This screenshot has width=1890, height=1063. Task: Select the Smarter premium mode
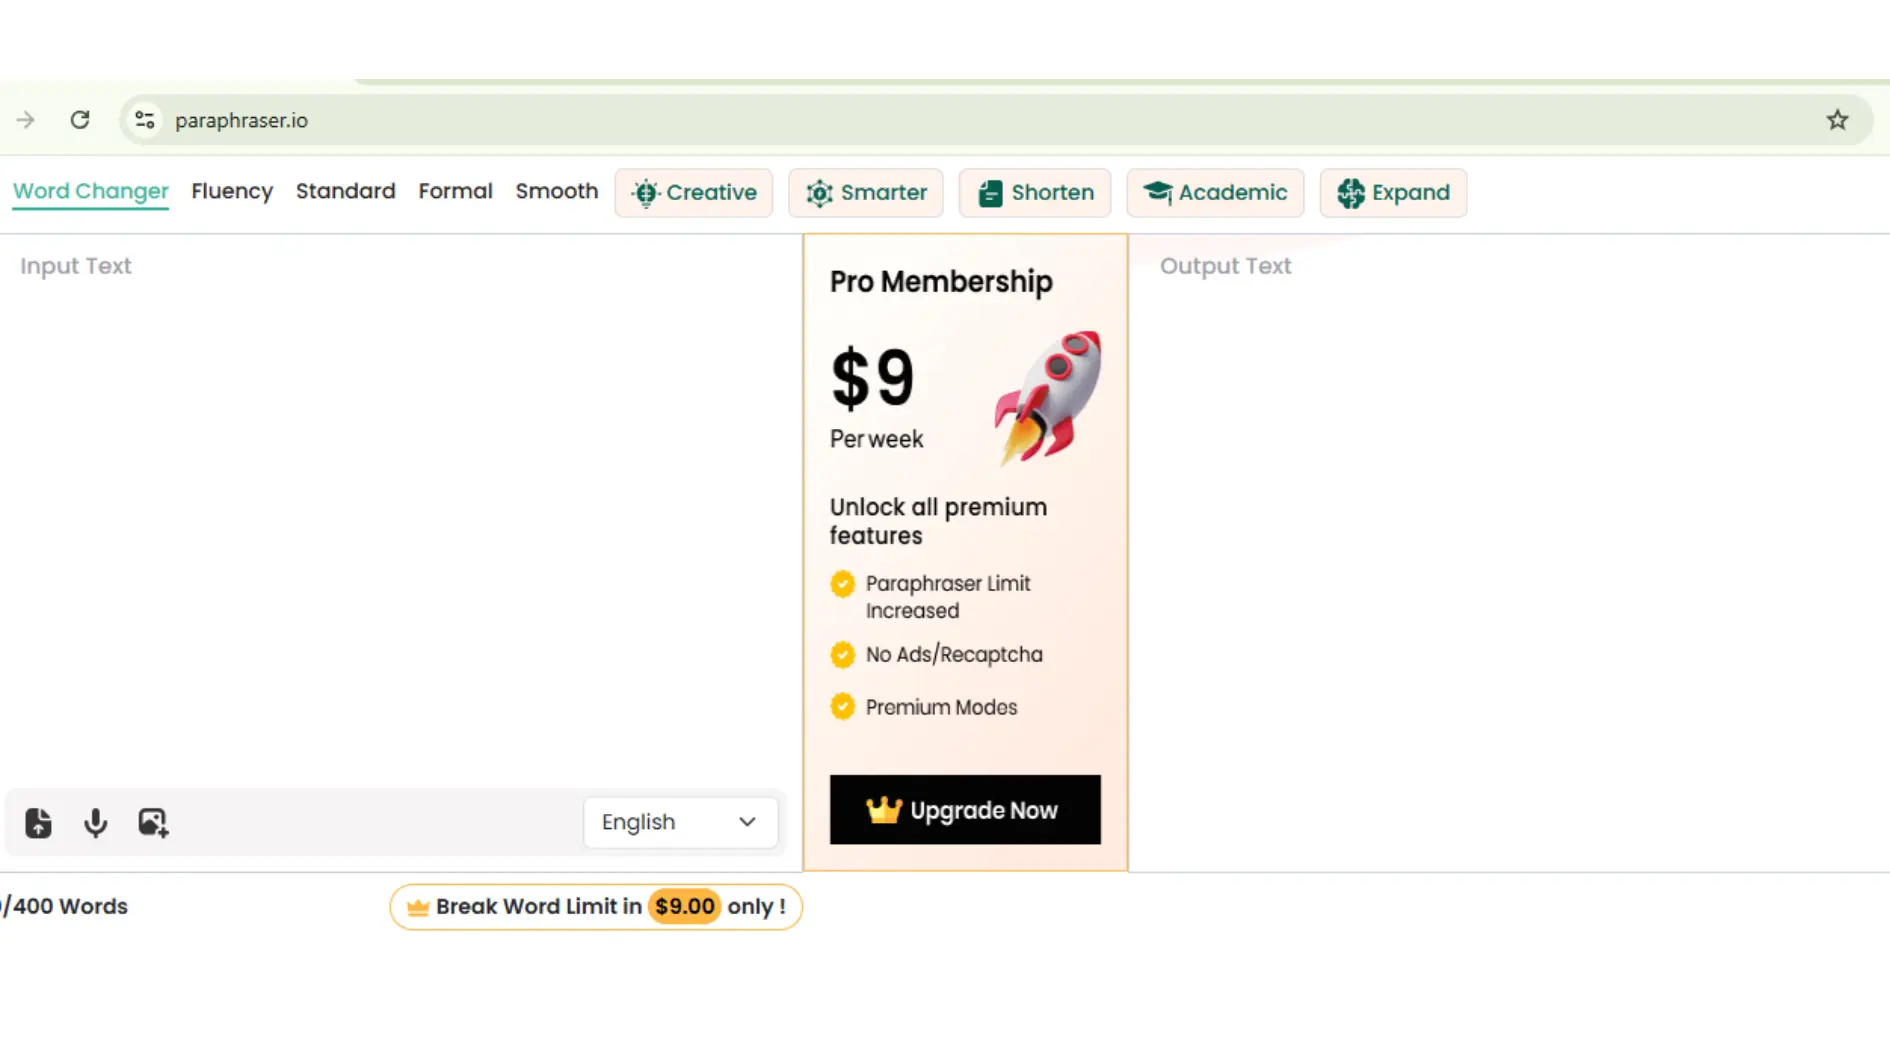click(x=866, y=192)
